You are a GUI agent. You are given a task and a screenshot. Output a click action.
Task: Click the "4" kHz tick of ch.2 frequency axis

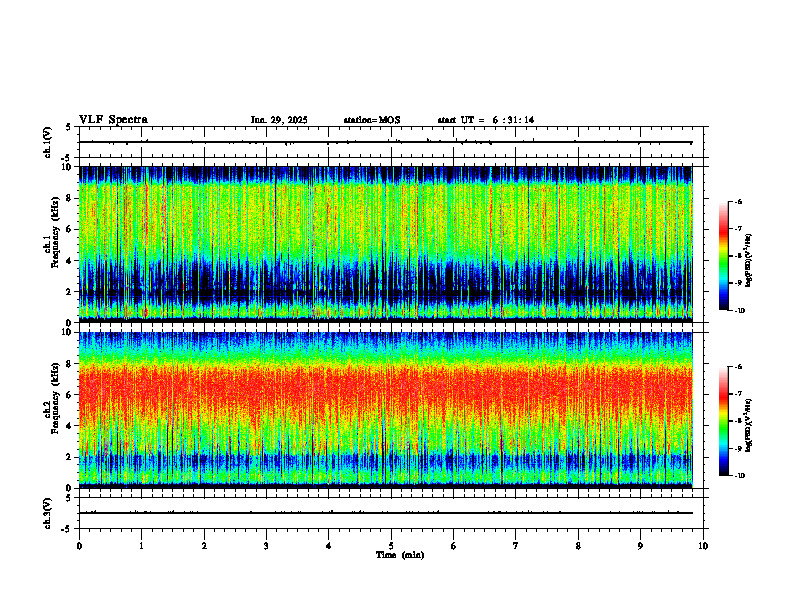(70, 426)
